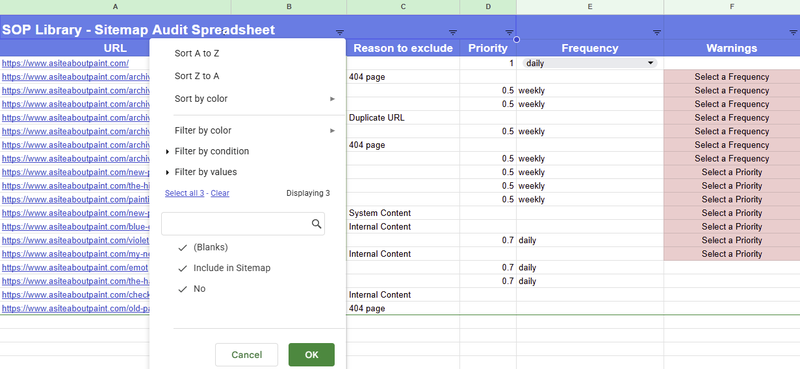The height and width of the screenshot is (369, 800).
Task: Click the Reason to exclude header cell
Action: point(403,48)
